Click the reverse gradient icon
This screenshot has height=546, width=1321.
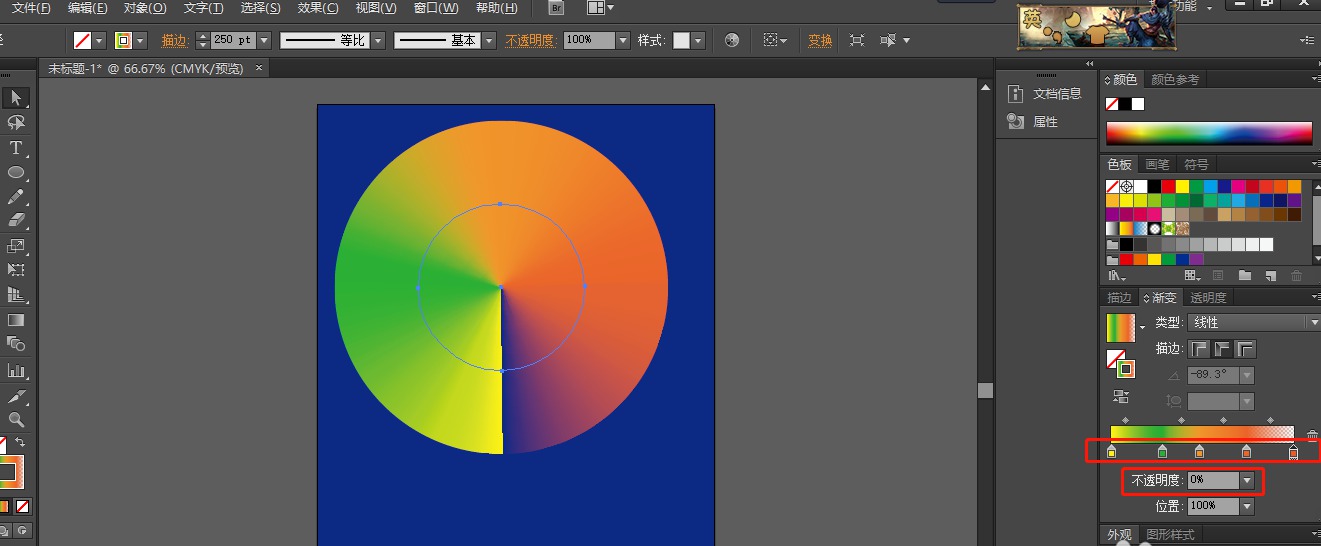[1120, 398]
